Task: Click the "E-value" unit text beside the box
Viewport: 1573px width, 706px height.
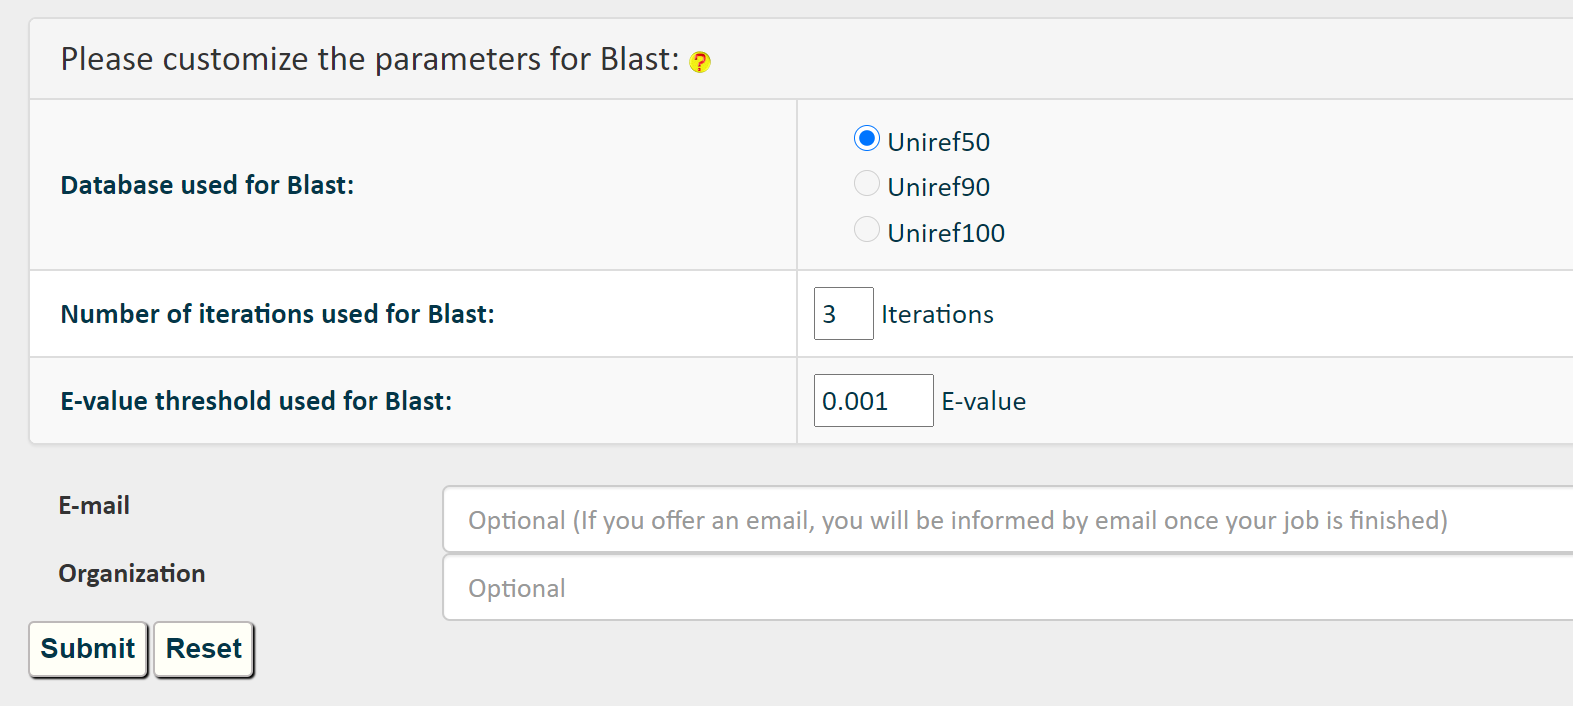Action: pos(983,401)
